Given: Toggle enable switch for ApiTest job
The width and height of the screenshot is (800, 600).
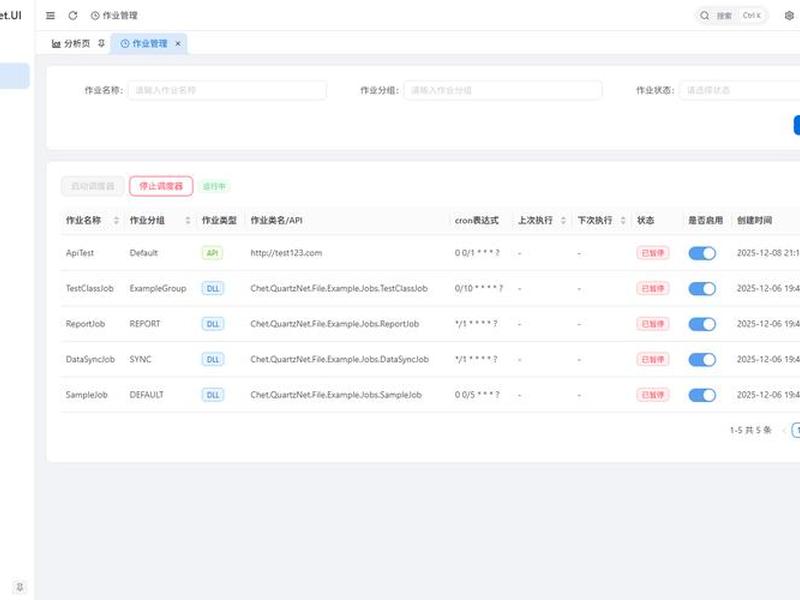Looking at the screenshot, I should point(702,253).
